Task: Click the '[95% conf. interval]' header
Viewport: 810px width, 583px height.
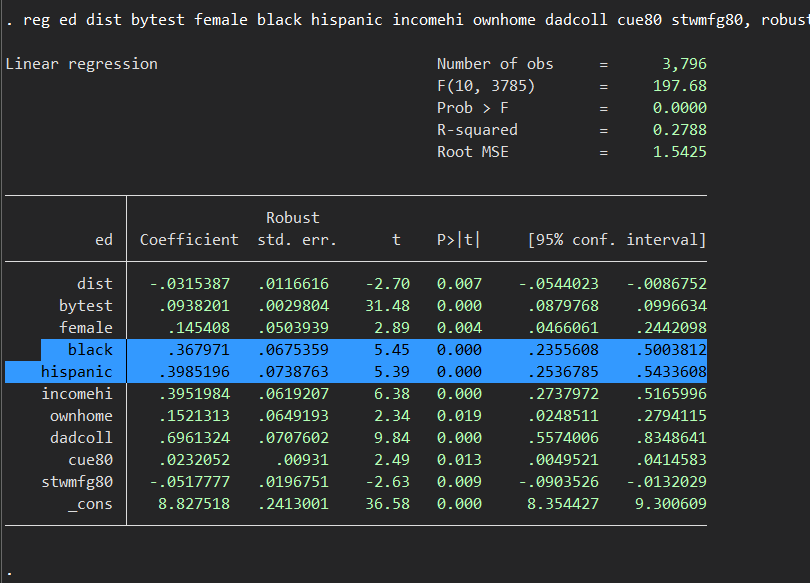Action: 617,240
